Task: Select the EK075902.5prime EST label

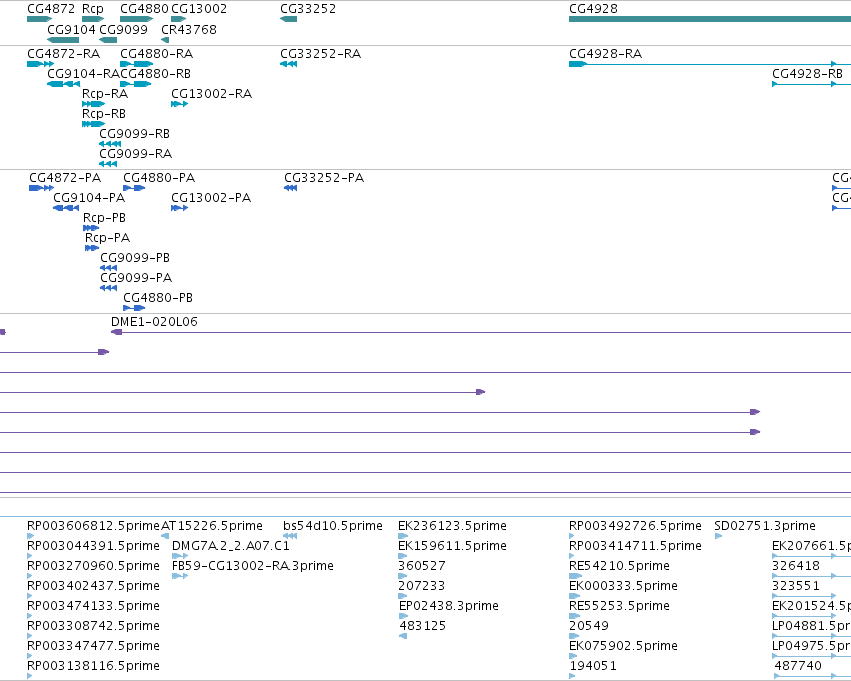Action: (623, 646)
